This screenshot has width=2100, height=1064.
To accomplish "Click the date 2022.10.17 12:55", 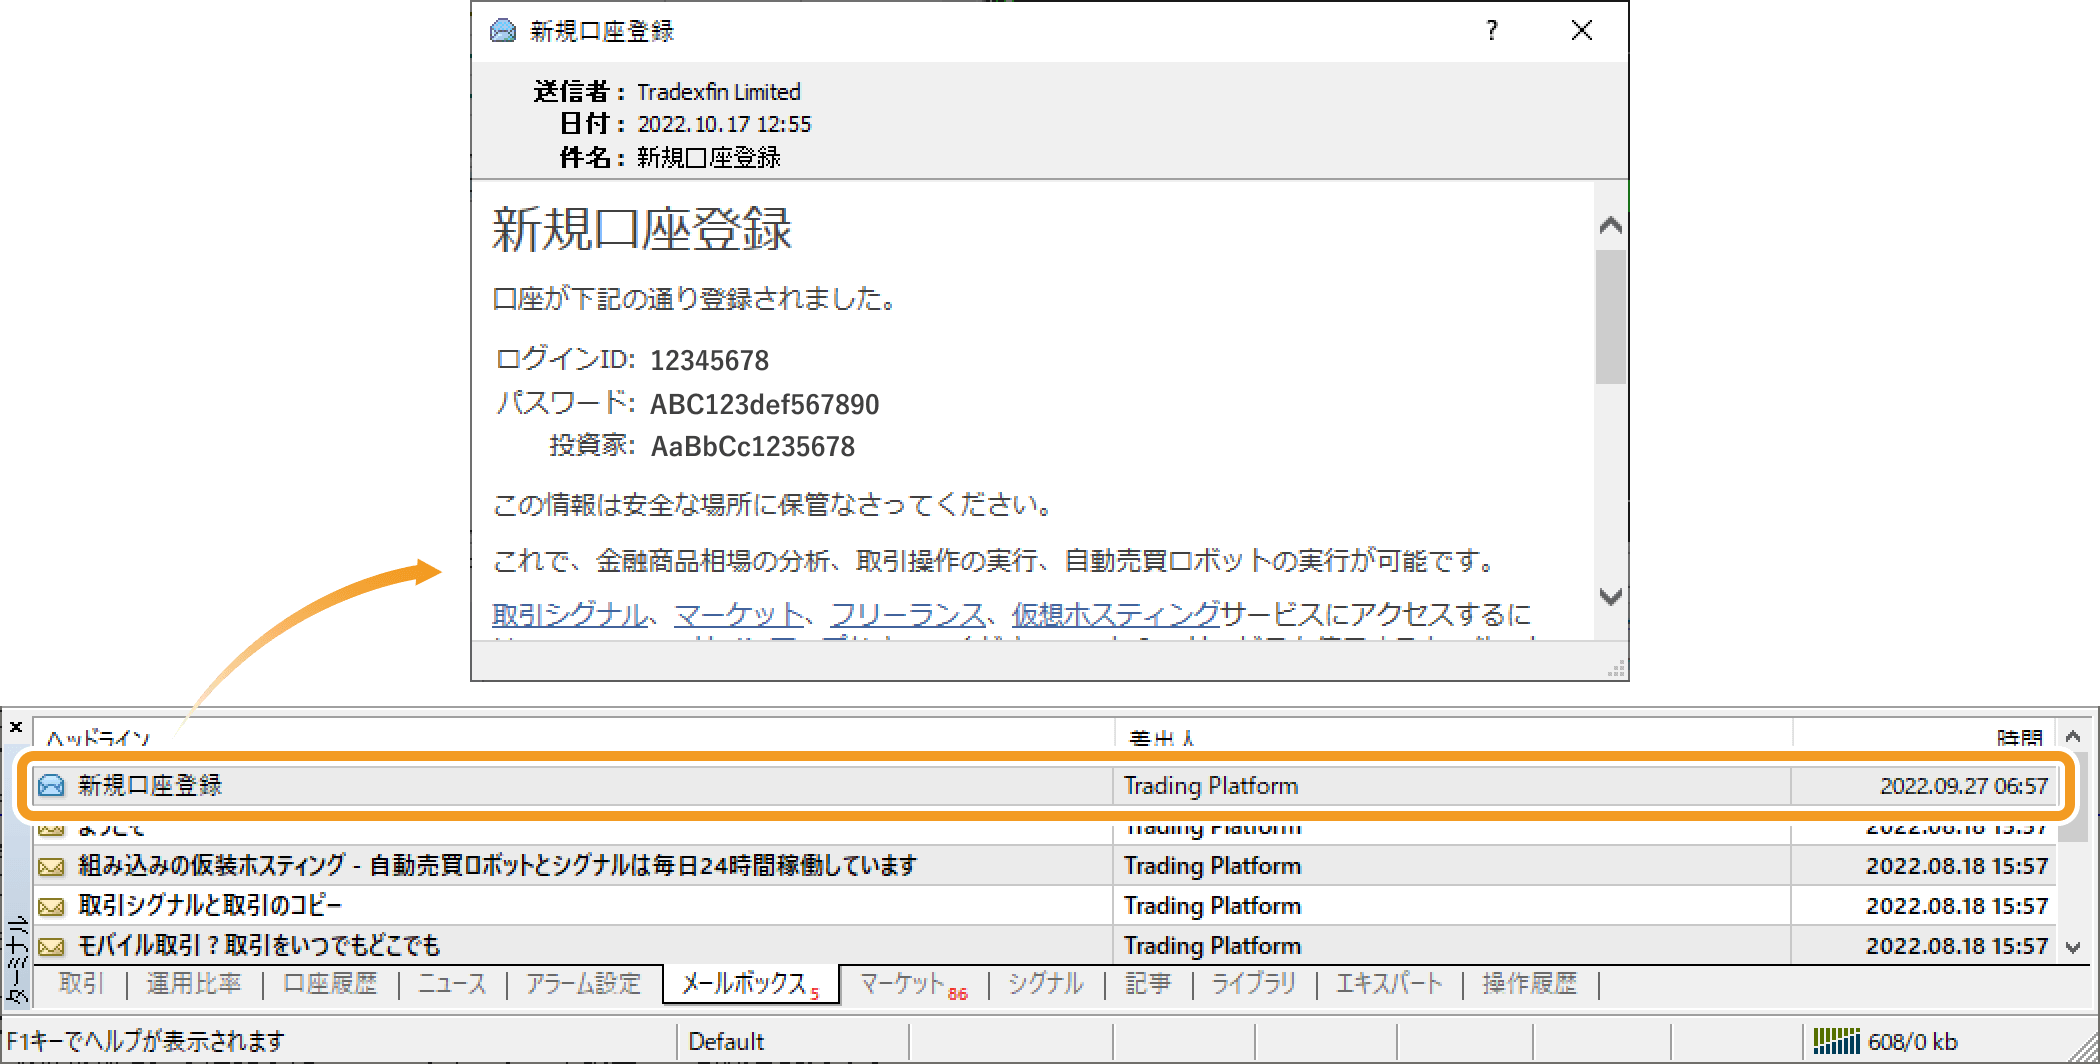I will (725, 124).
